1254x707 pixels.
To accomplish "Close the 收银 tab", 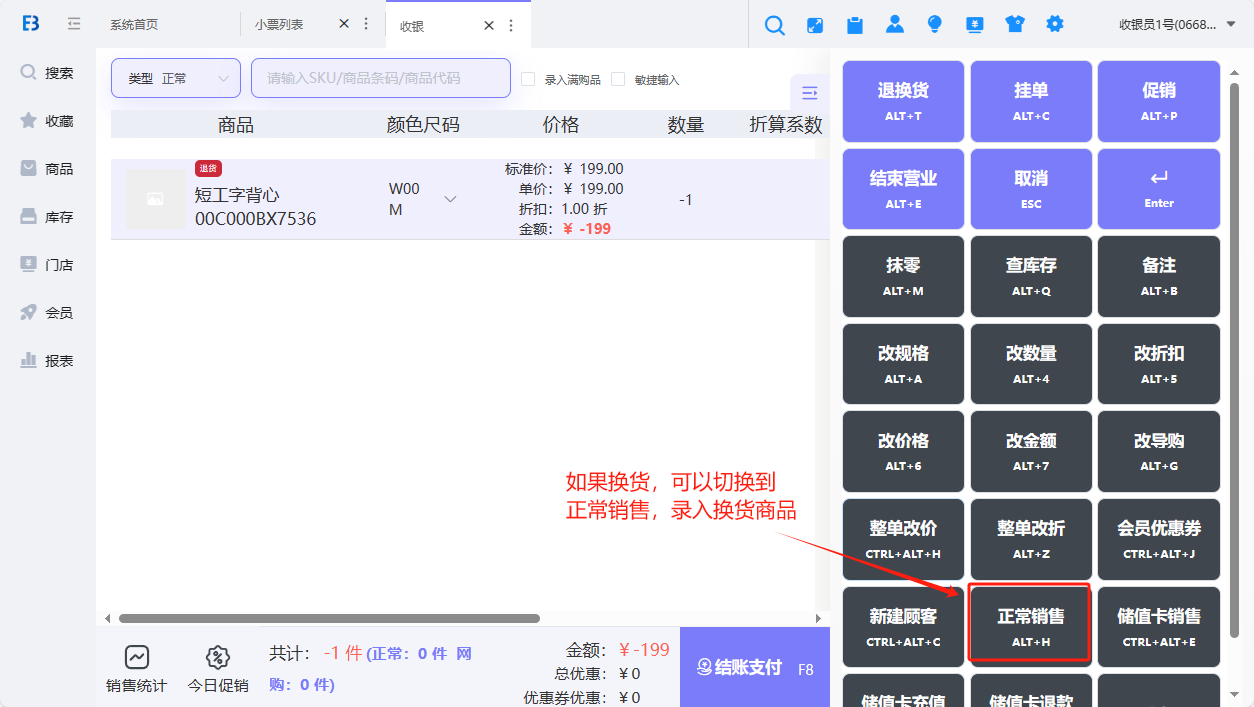I will point(489,25).
